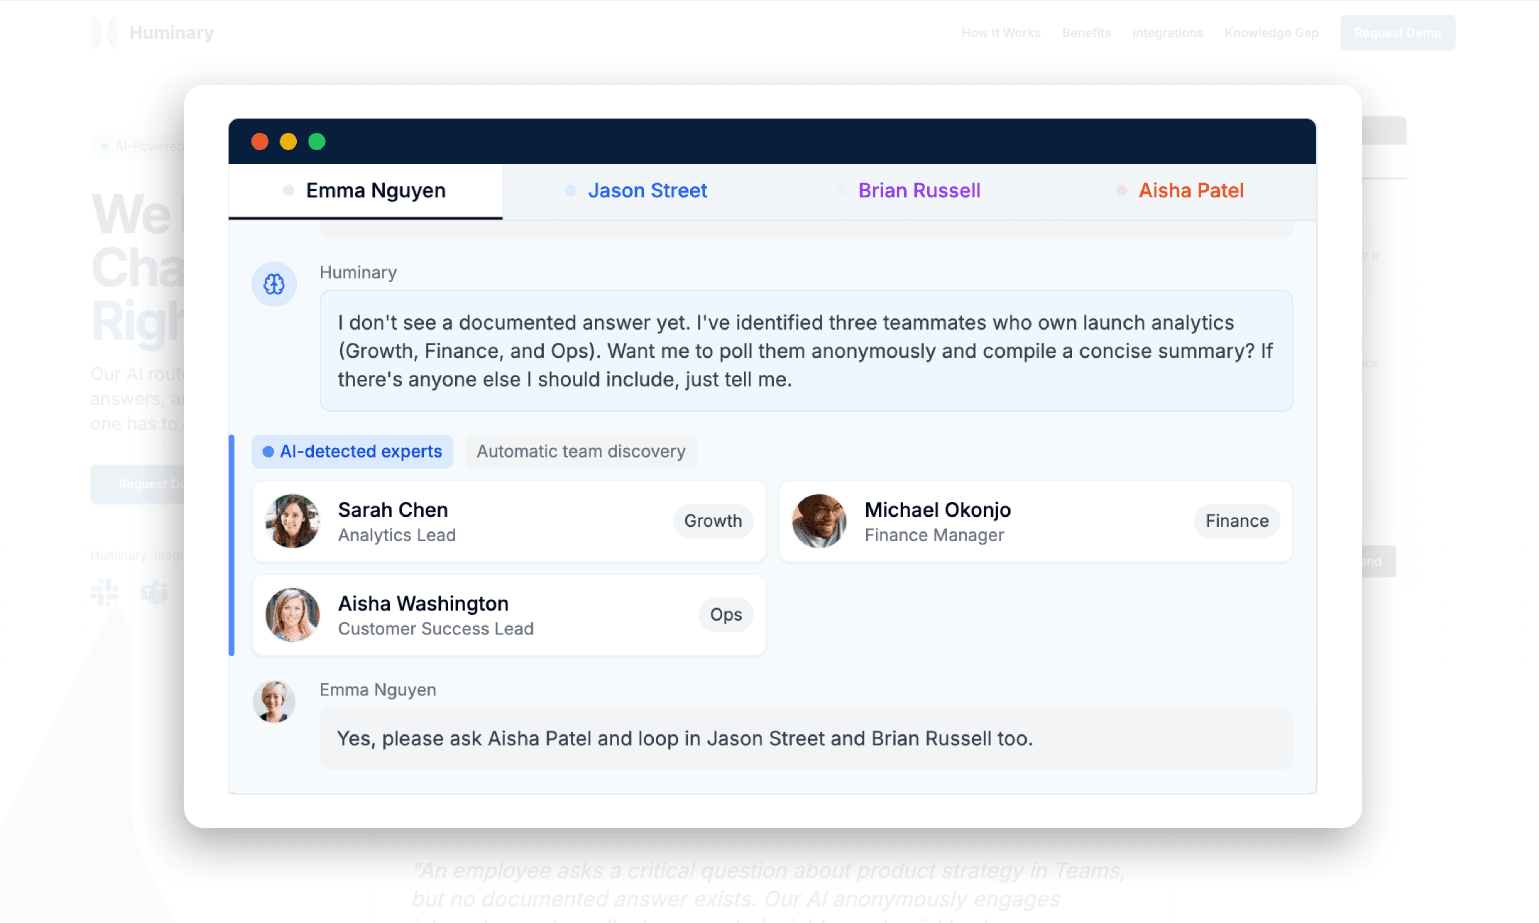
Task: Open the Knowledge Gap nav link
Action: 1271,33
